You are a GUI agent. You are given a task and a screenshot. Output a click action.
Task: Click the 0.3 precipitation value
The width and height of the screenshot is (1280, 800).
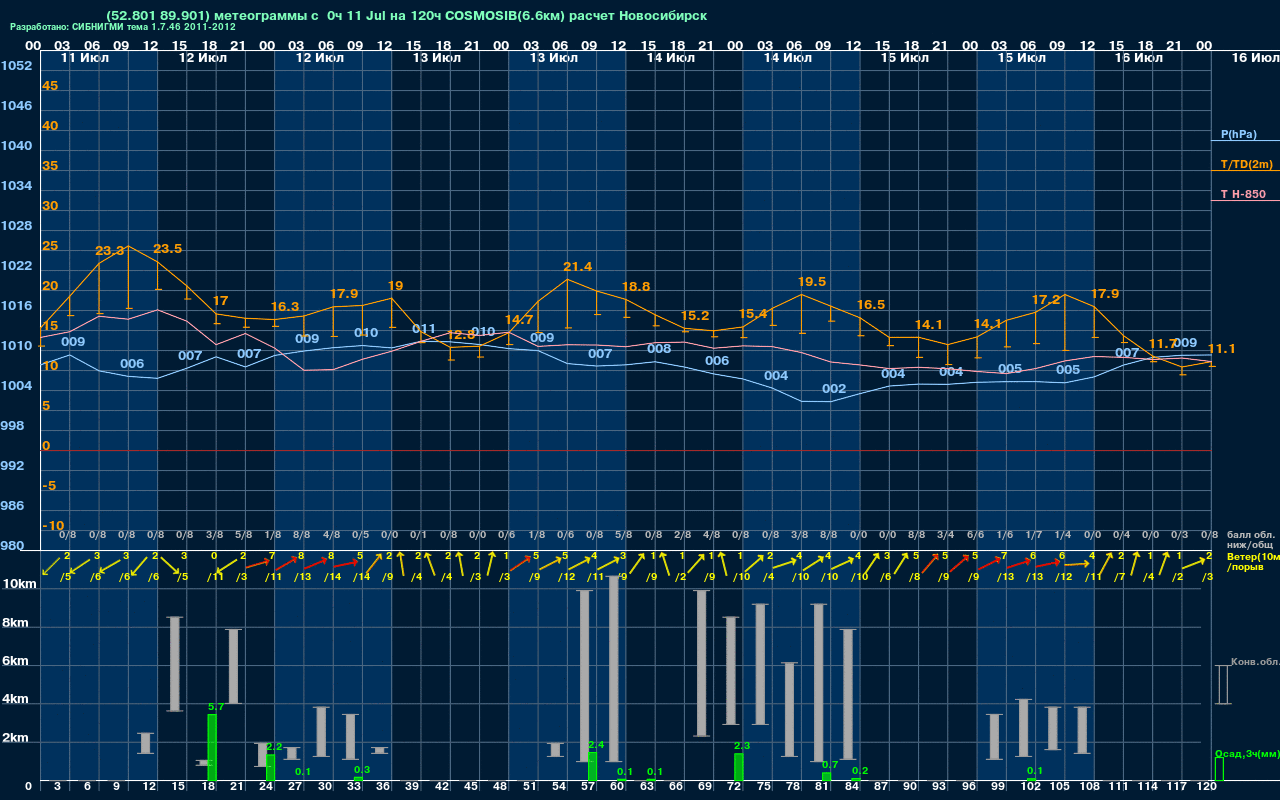click(x=362, y=769)
